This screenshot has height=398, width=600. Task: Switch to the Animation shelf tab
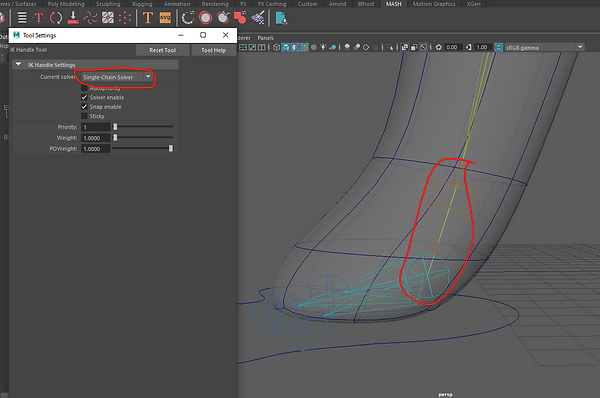coord(177,4)
